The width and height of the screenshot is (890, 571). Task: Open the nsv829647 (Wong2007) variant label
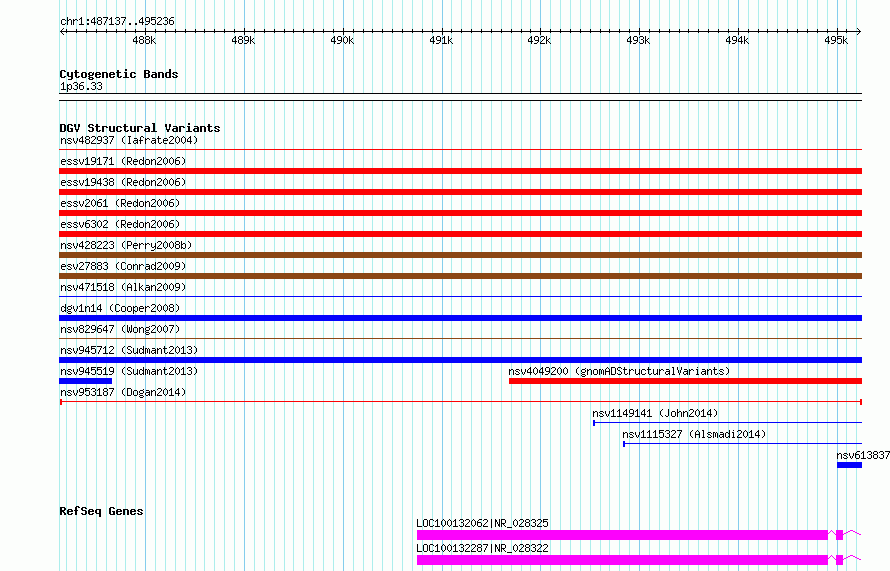[120, 329]
